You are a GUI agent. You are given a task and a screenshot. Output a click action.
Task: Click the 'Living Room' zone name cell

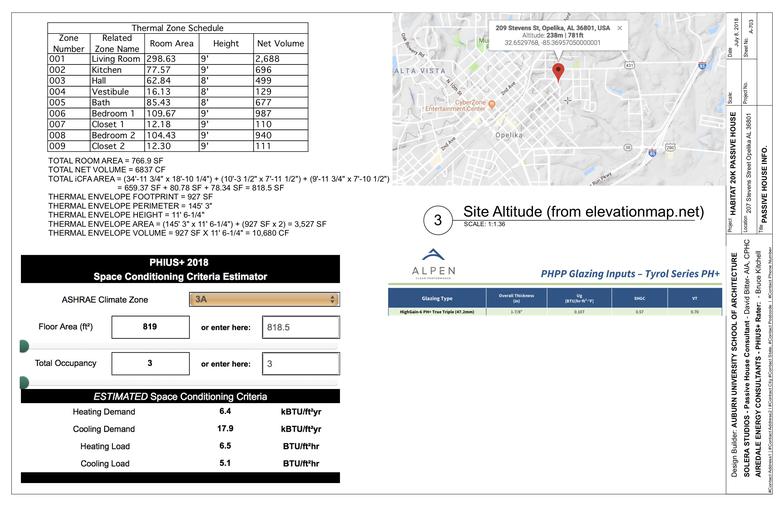click(x=116, y=59)
